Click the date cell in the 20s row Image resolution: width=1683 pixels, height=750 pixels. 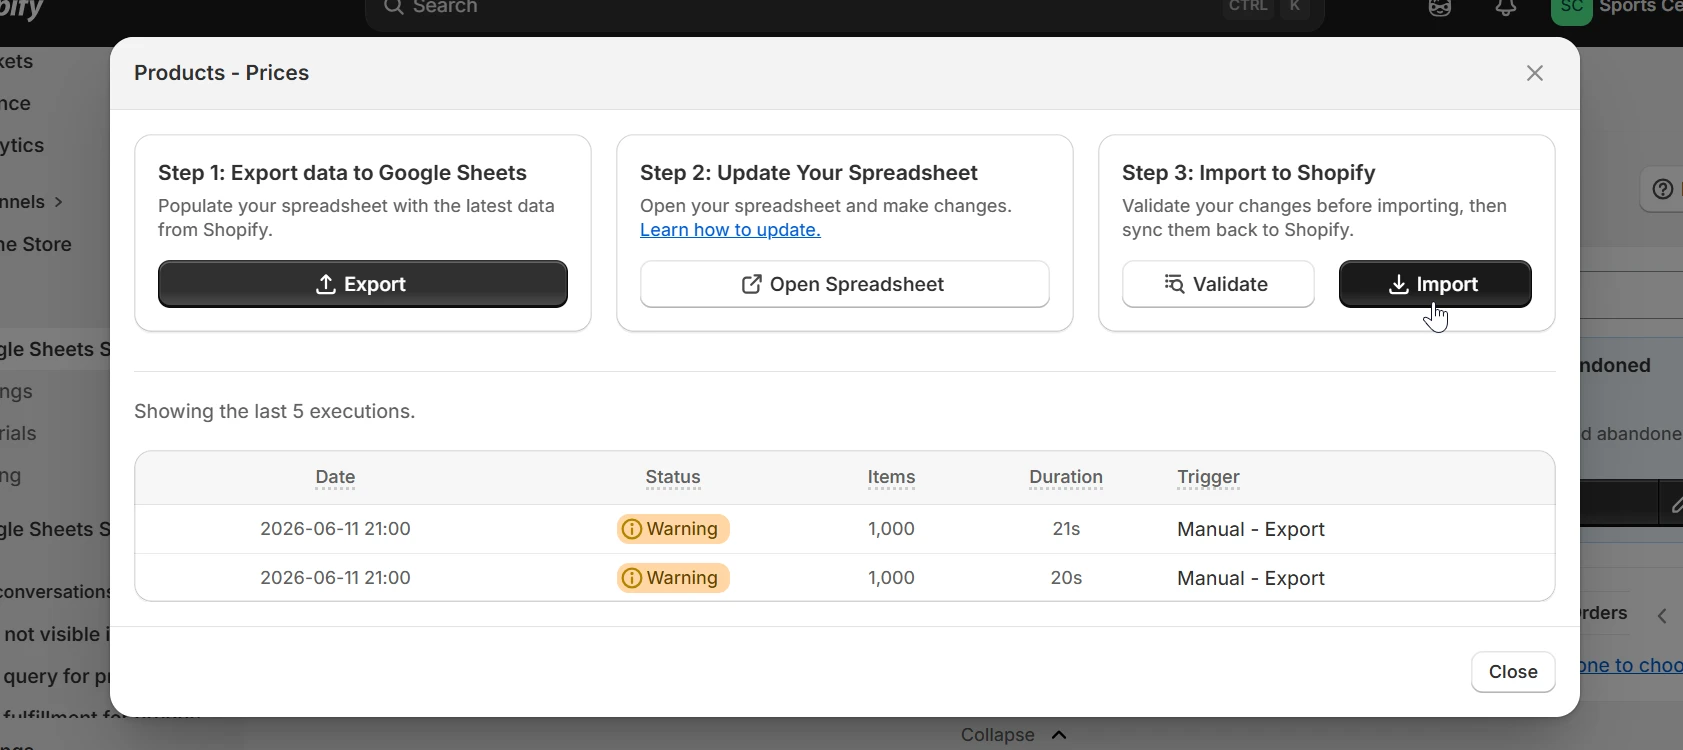coord(336,578)
